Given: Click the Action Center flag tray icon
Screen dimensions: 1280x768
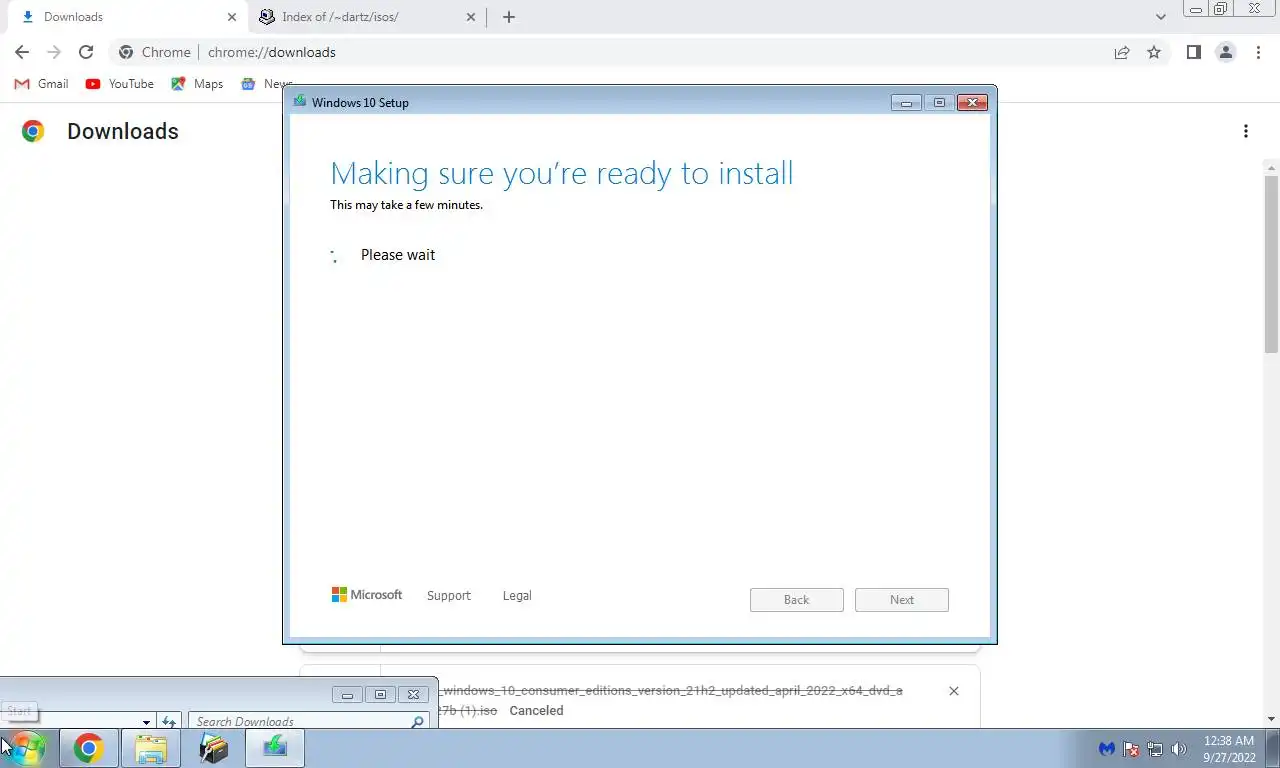Looking at the screenshot, I should [1131, 749].
